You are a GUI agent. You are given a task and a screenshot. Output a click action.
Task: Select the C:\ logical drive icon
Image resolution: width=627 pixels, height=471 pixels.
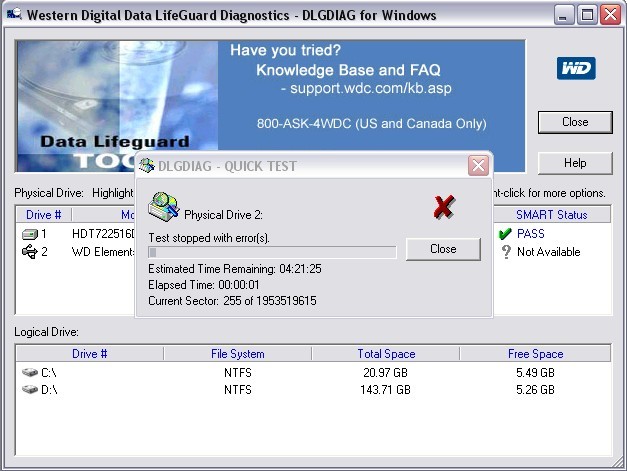30,372
